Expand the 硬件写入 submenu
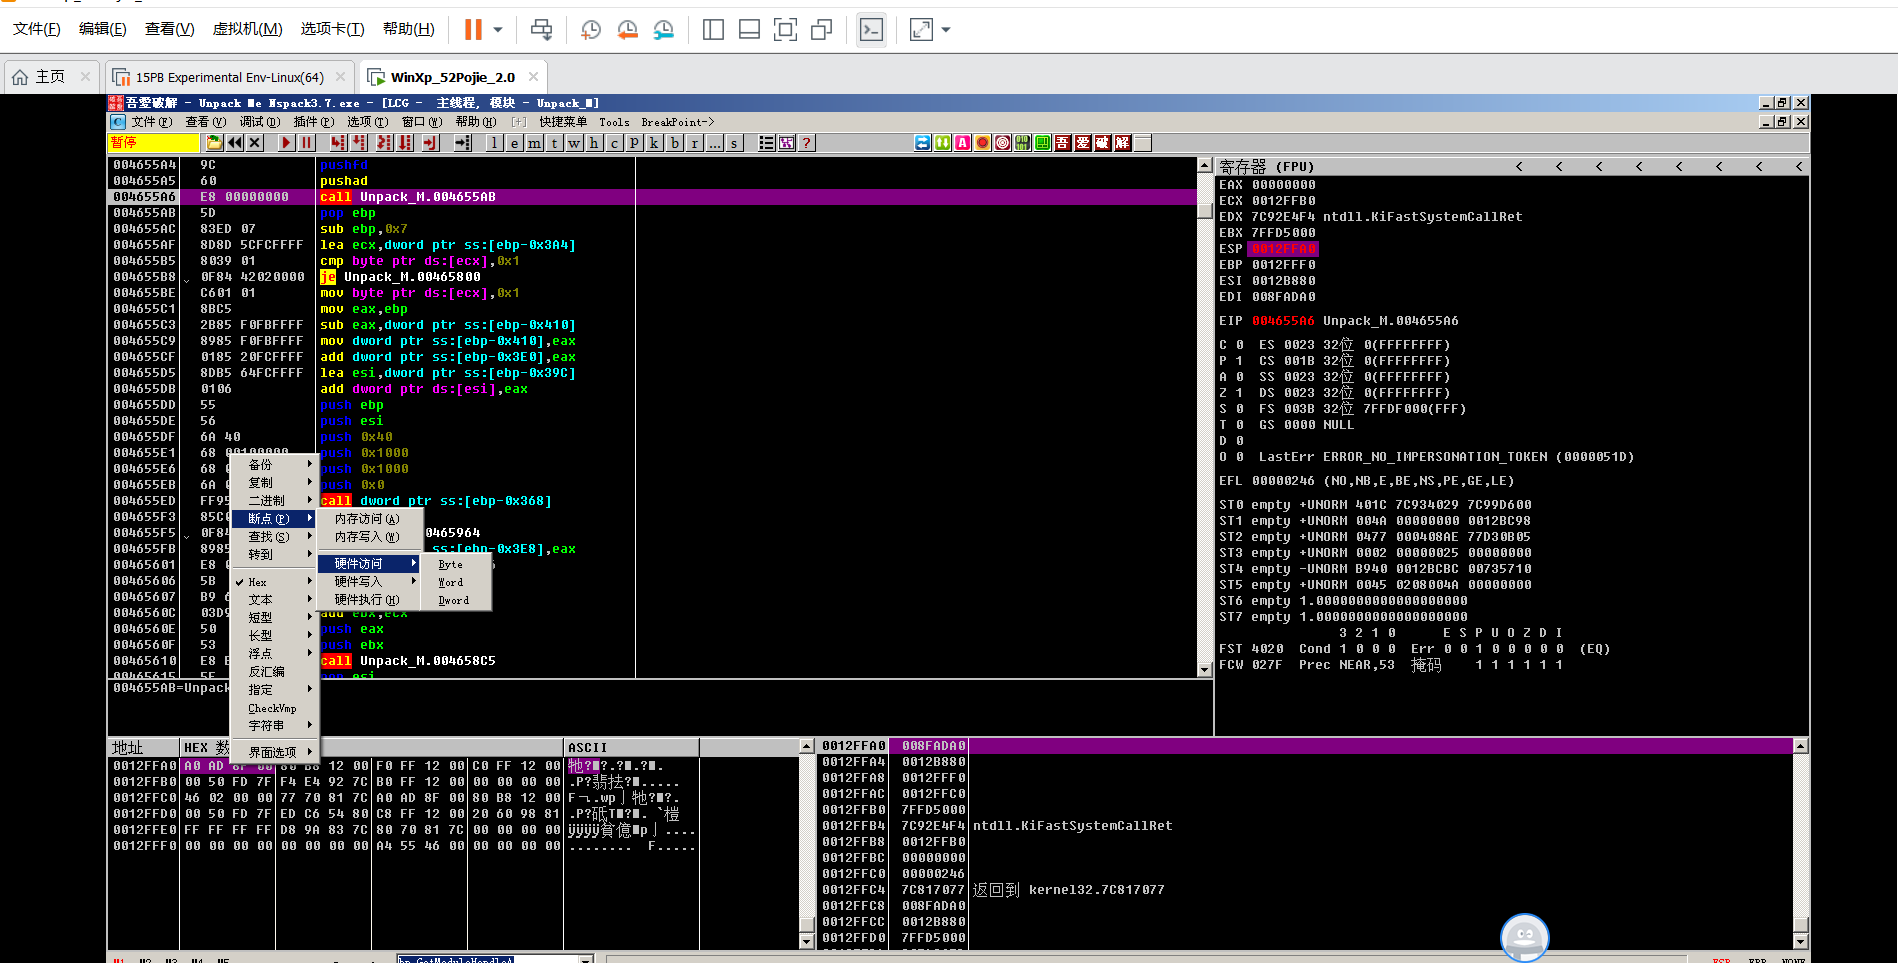The height and width of the screenshot is (963, 1898). point(368,581)
